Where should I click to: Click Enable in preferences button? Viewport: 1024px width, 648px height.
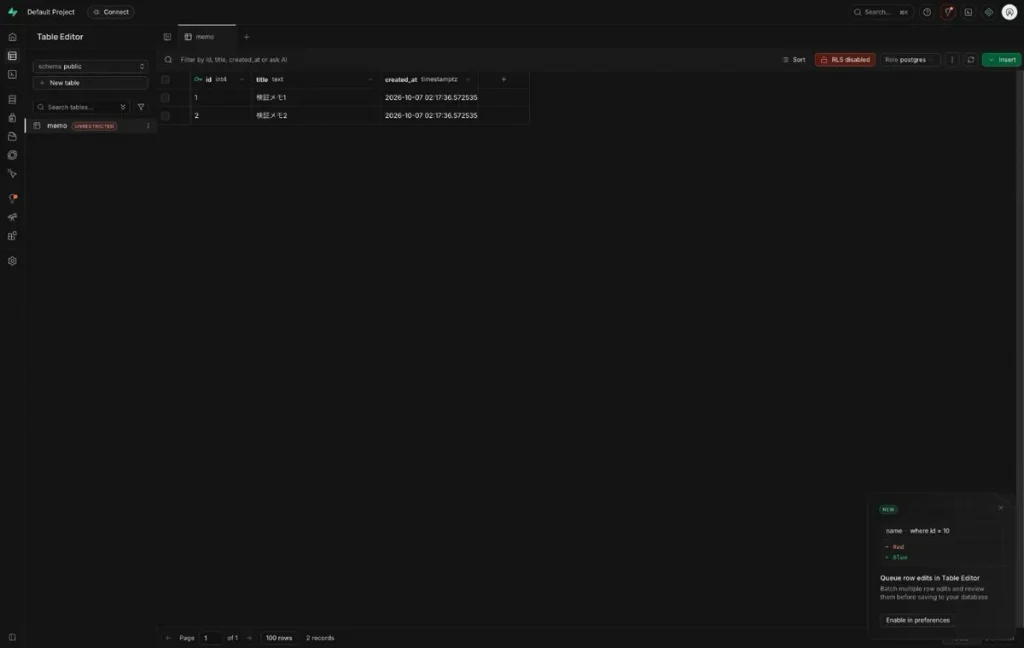point(918,620)
